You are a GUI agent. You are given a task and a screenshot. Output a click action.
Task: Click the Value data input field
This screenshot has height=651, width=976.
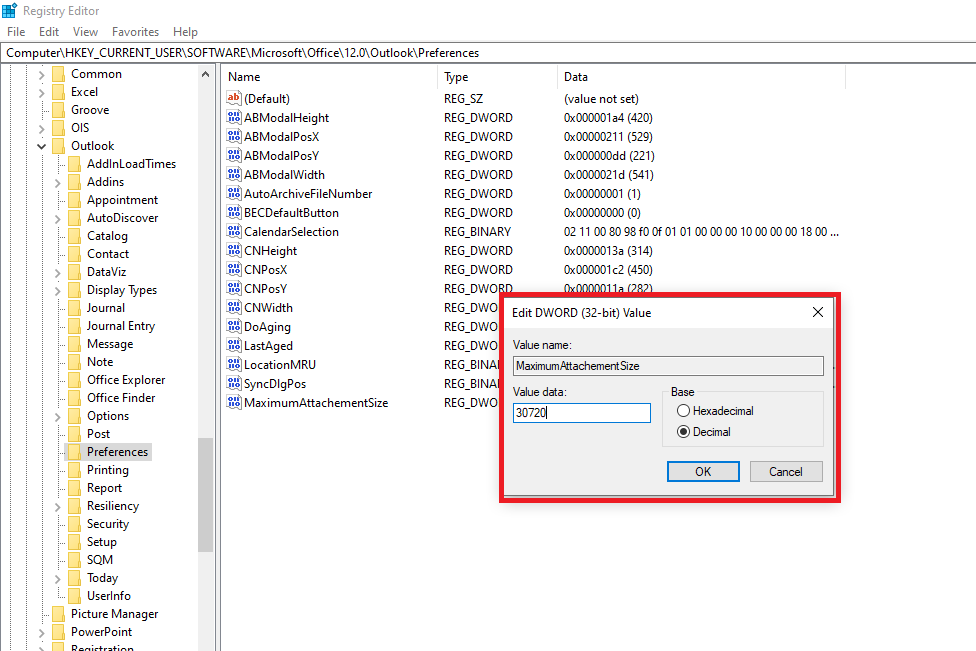(581, 413)
